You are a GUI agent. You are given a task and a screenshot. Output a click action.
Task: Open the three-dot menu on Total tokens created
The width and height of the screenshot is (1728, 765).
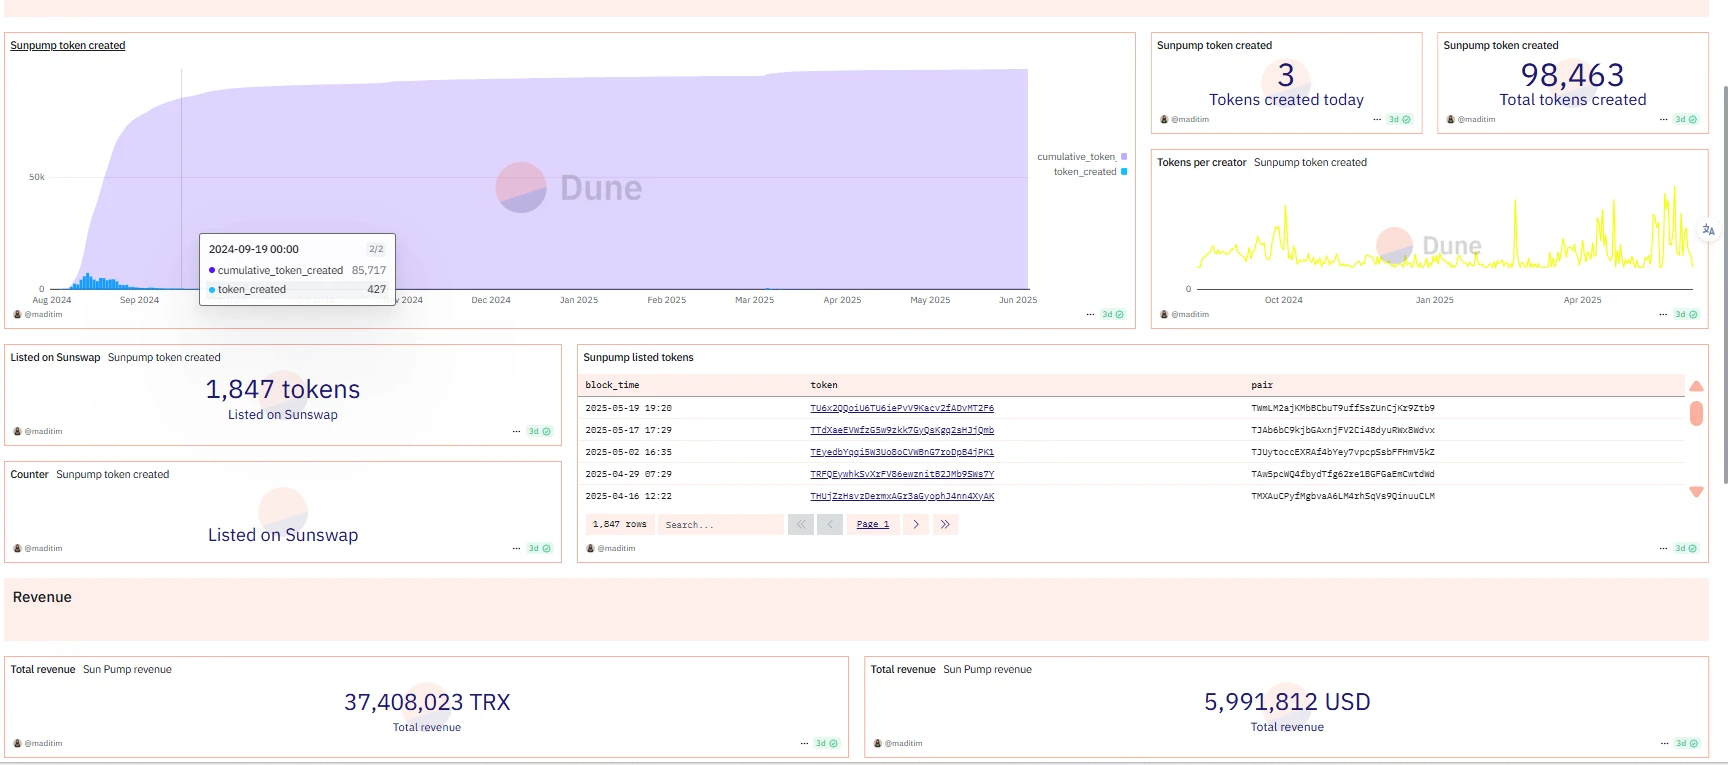pos(1664,119)
